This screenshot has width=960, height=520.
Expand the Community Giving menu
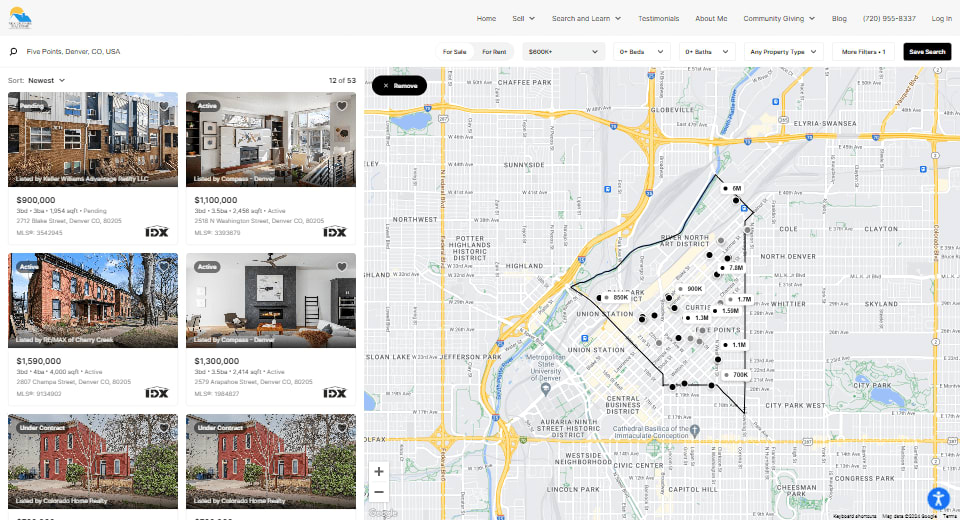pyautogui.click(x=779, y=18)
